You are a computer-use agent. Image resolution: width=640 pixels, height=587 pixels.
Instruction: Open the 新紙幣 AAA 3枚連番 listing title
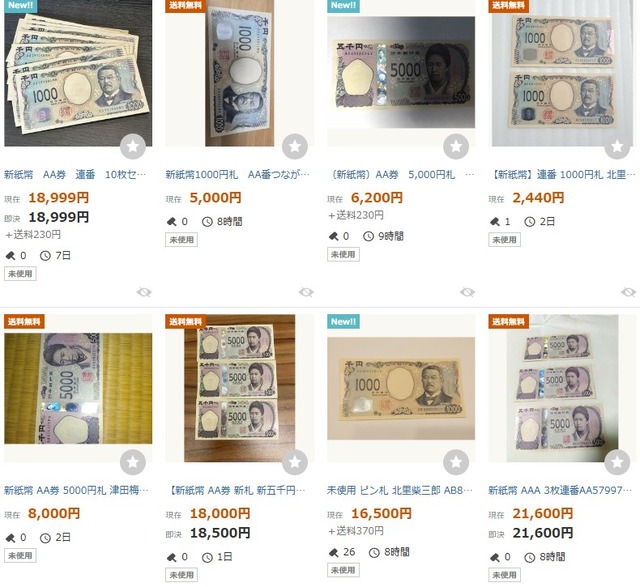pyautogui.click(x=560, y=490)
